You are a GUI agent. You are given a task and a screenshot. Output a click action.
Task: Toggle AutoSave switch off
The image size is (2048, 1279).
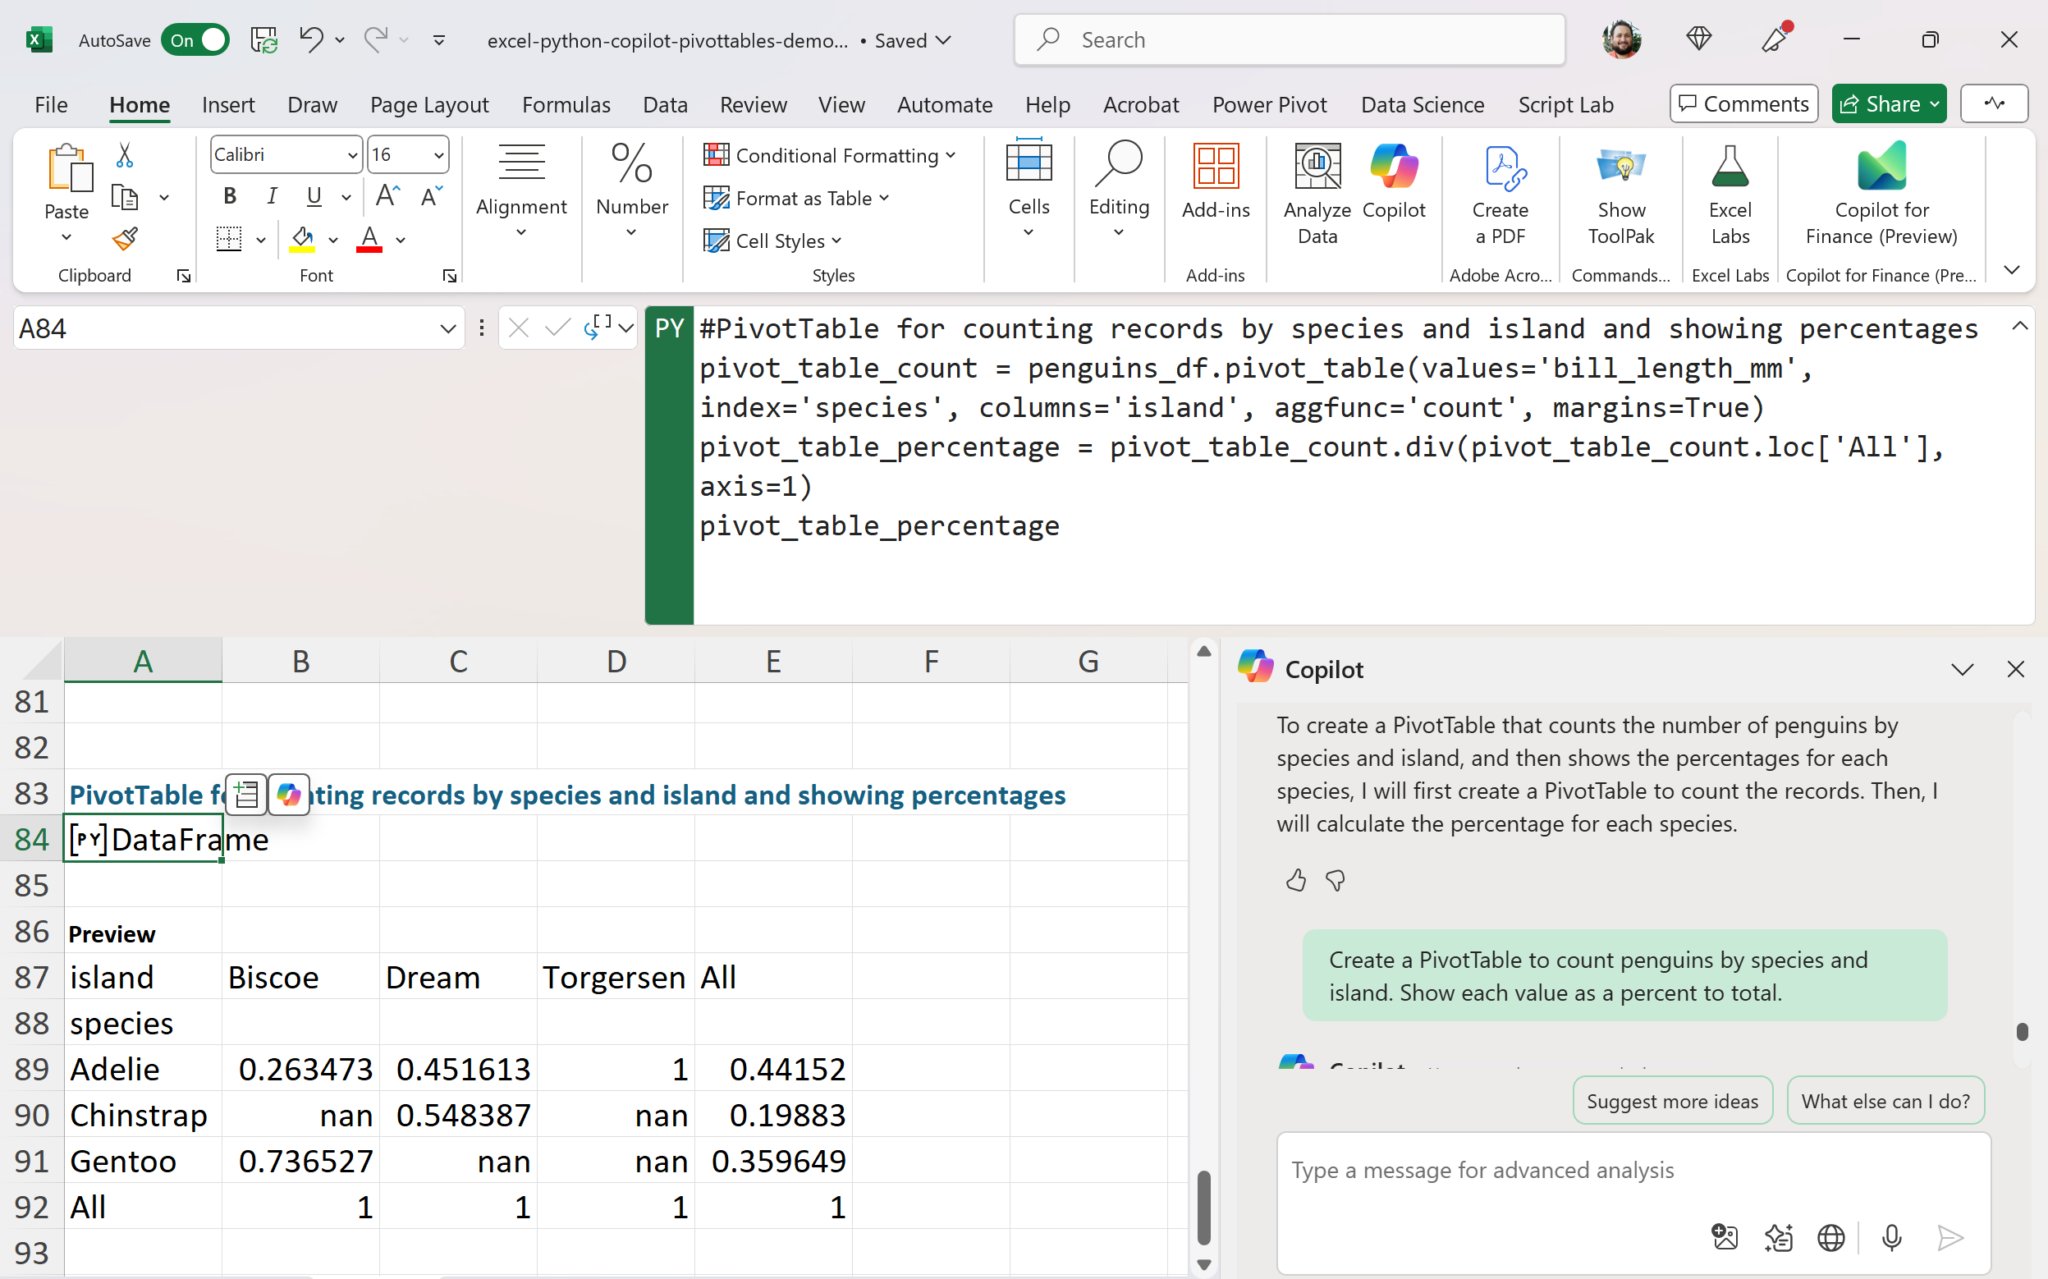click(195, 40)
